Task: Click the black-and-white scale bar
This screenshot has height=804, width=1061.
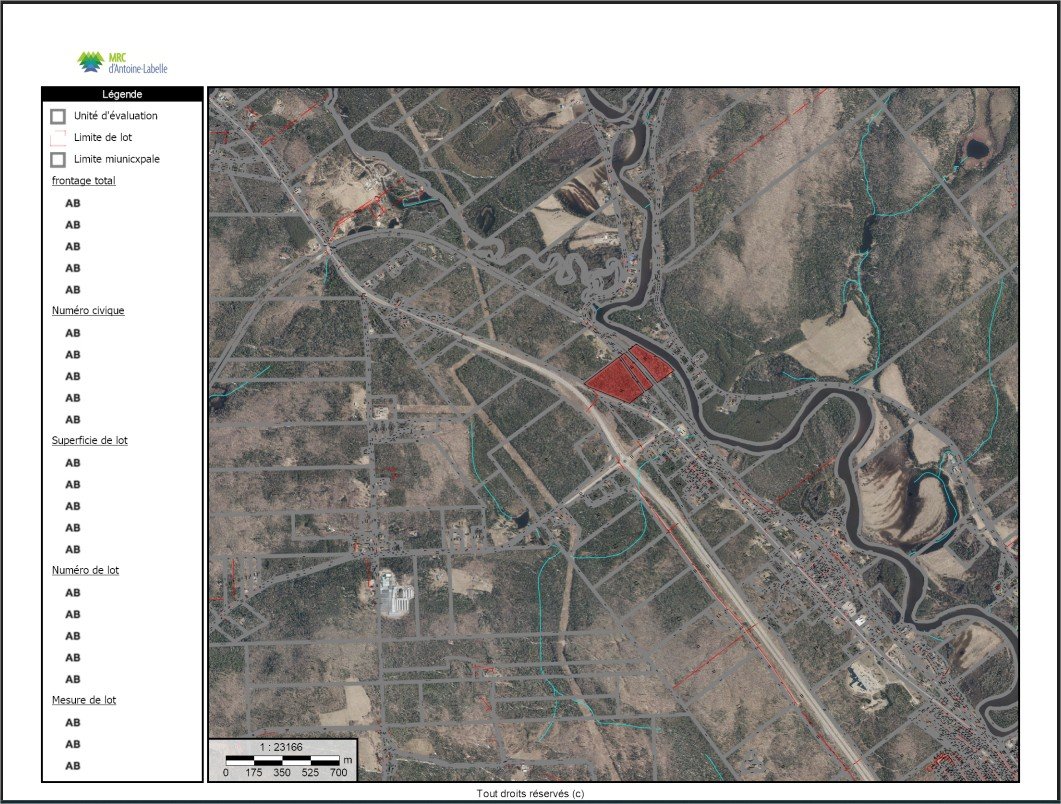Action: pos(282,761)
